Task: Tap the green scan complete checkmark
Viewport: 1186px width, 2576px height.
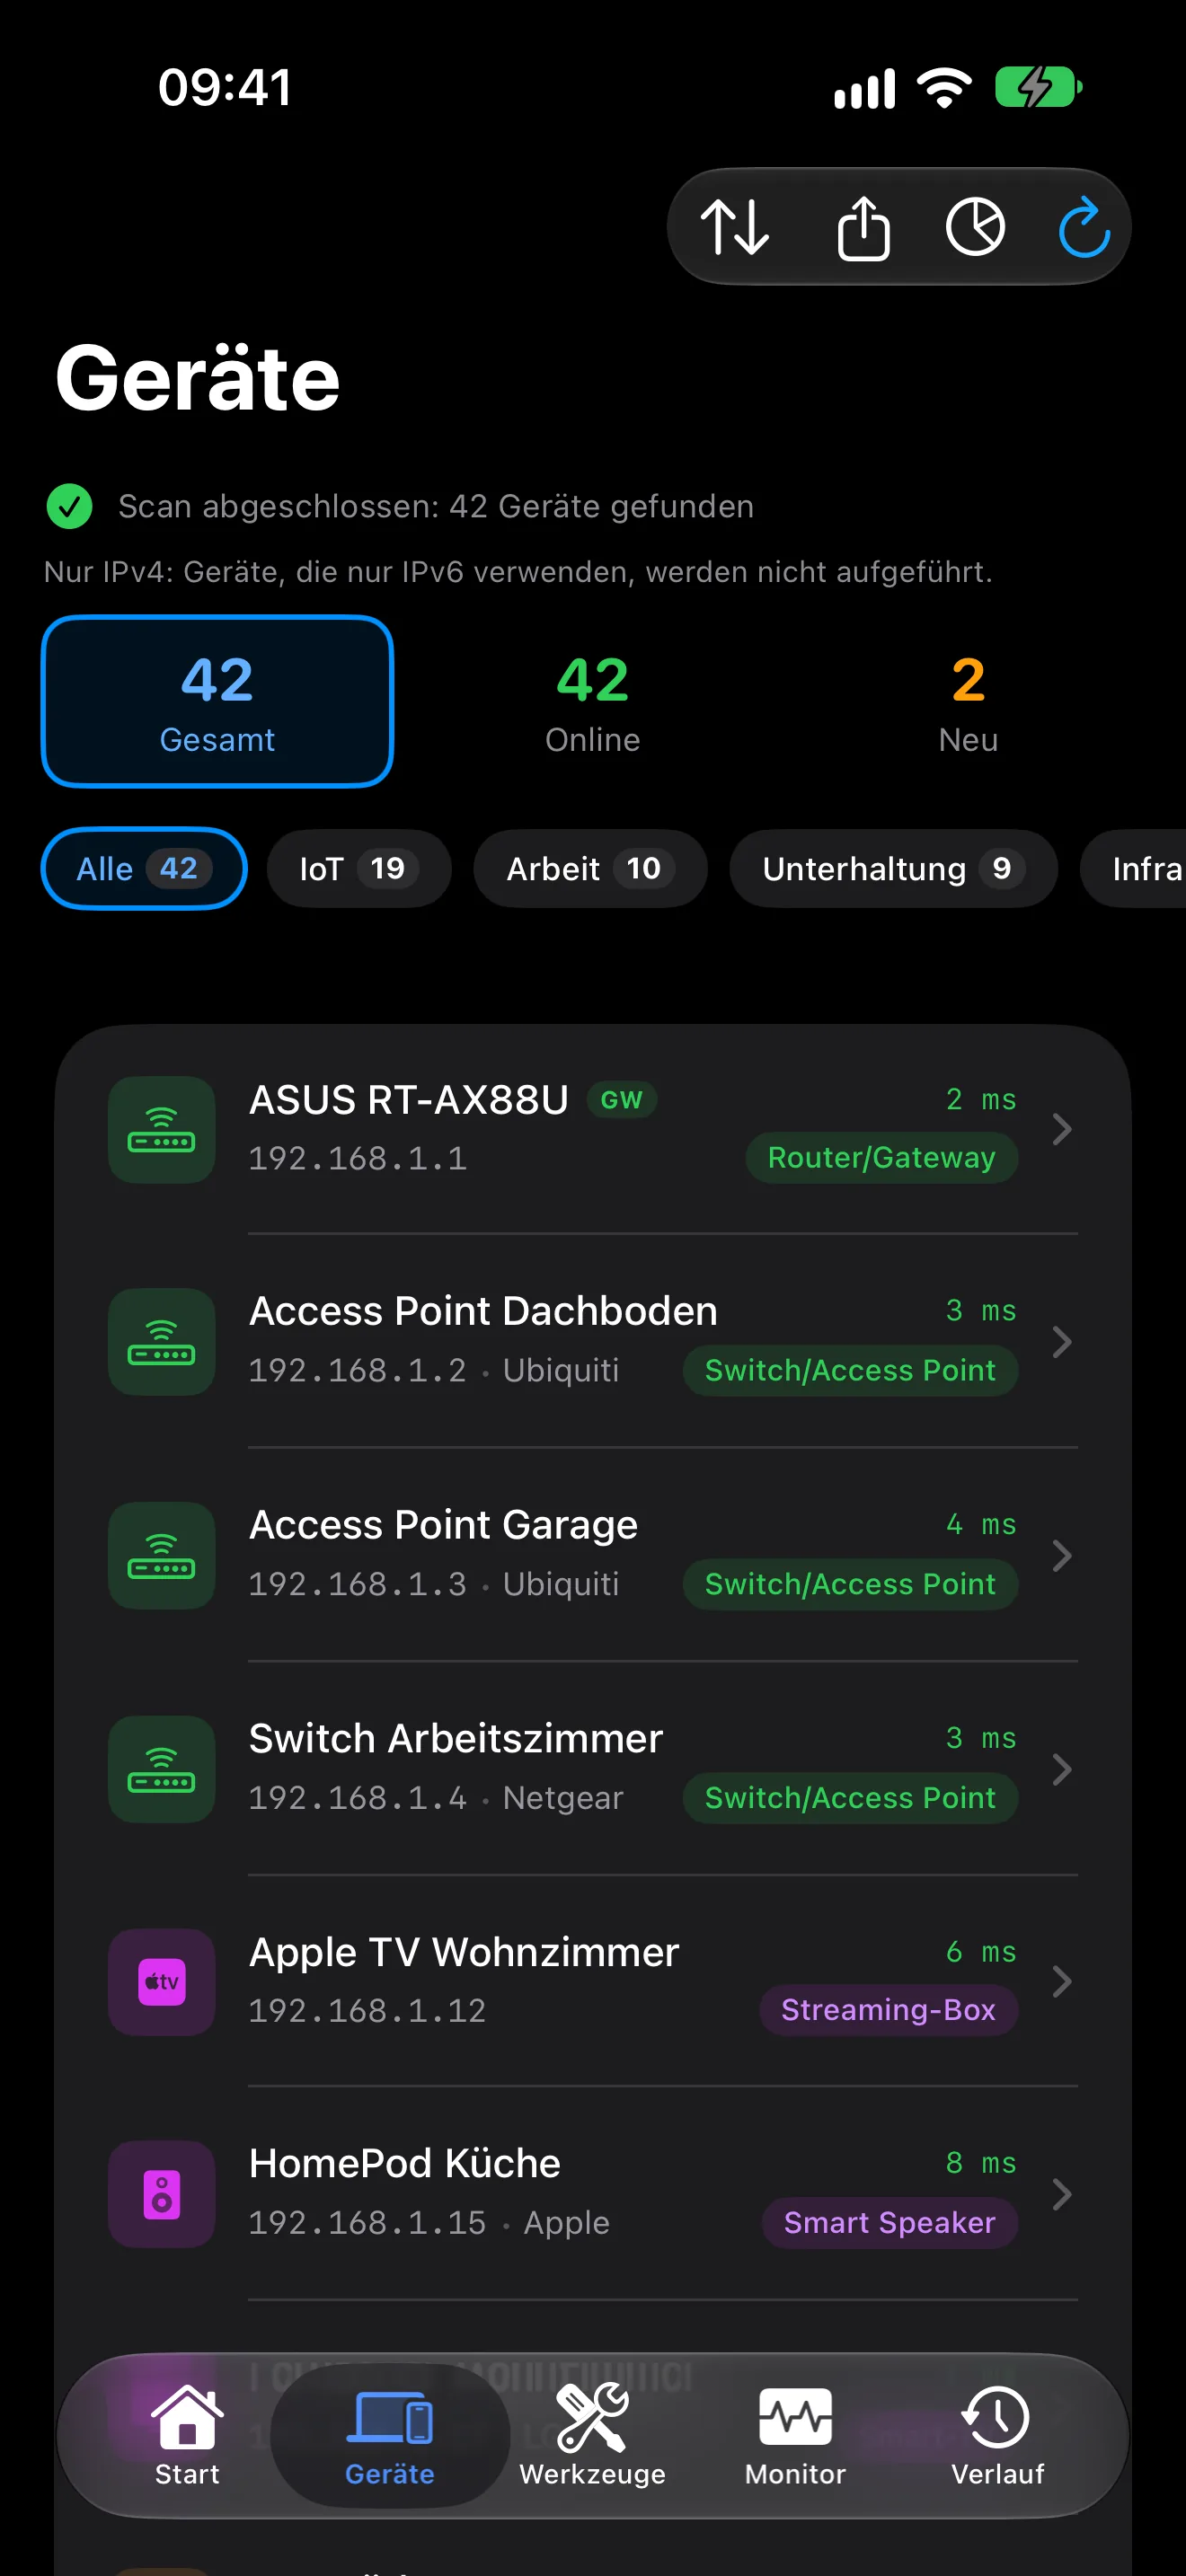Action: click(69, 506)
